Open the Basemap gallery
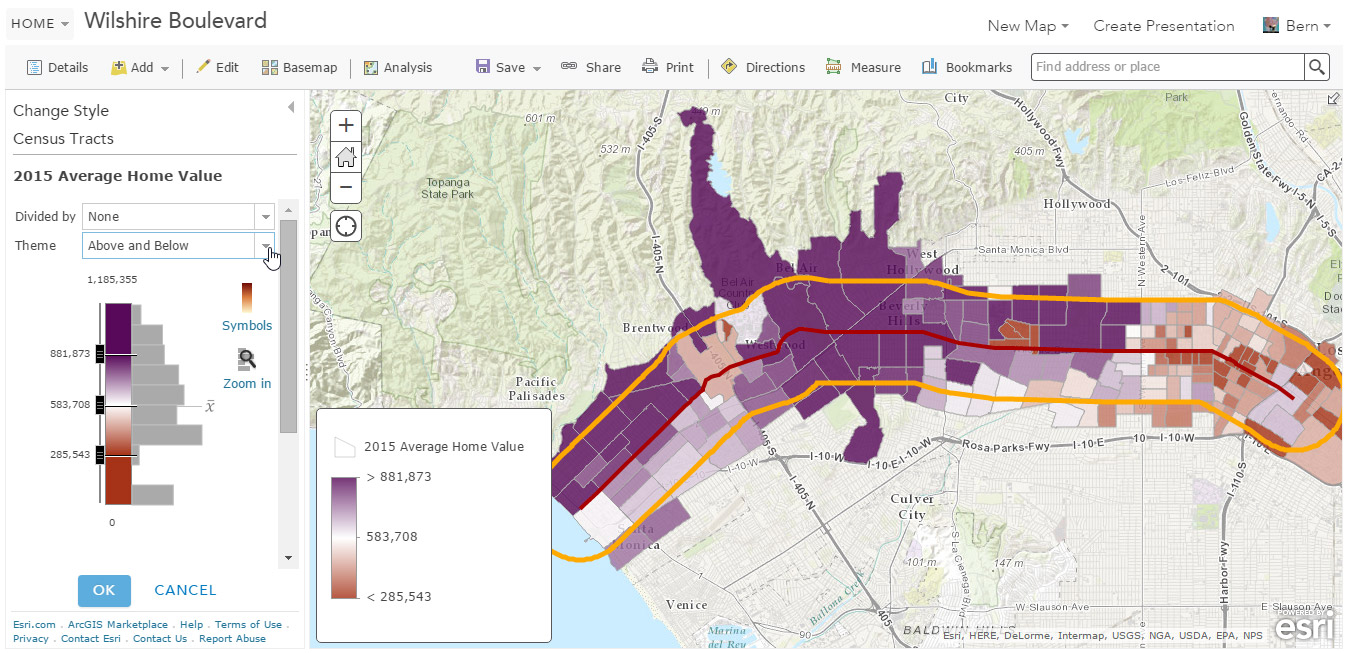The image size is (1348, 653). point(299,67)
